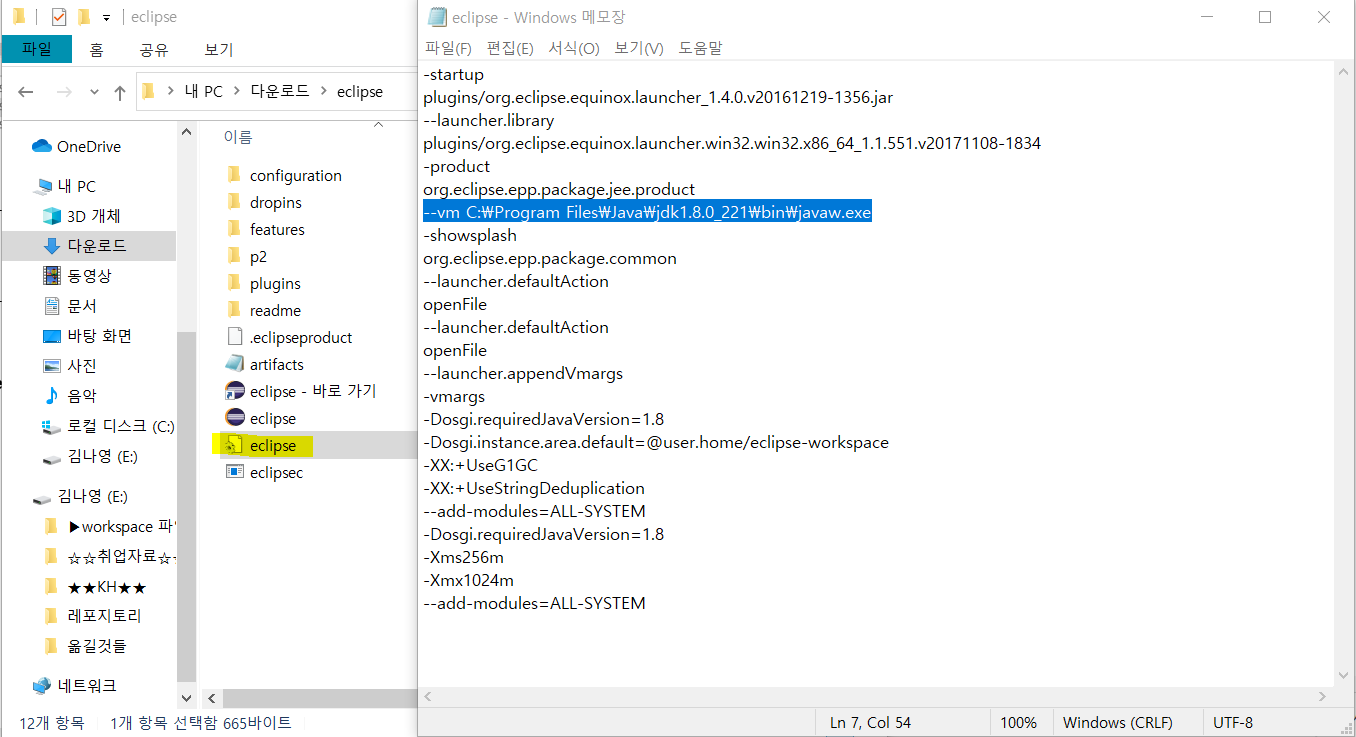Click UTF-8 encoding in status bar
1356x737 pixels.
pos(1233,722)
